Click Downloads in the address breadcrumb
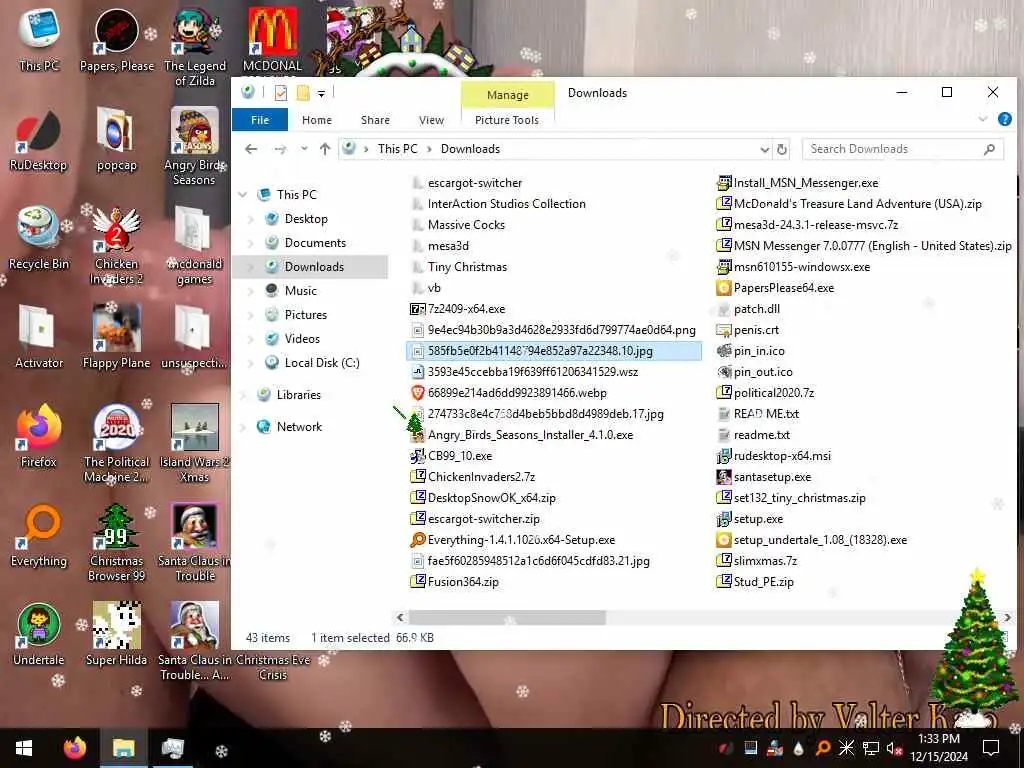Viewport: 1024px width, 768px height. (x=470, y=149)
